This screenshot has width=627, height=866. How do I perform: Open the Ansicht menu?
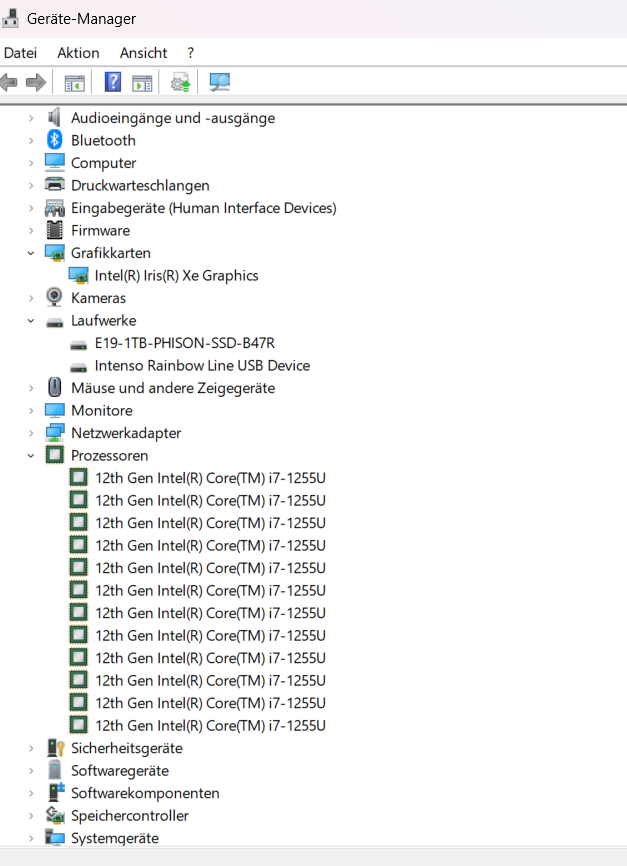tap(144, 53)
